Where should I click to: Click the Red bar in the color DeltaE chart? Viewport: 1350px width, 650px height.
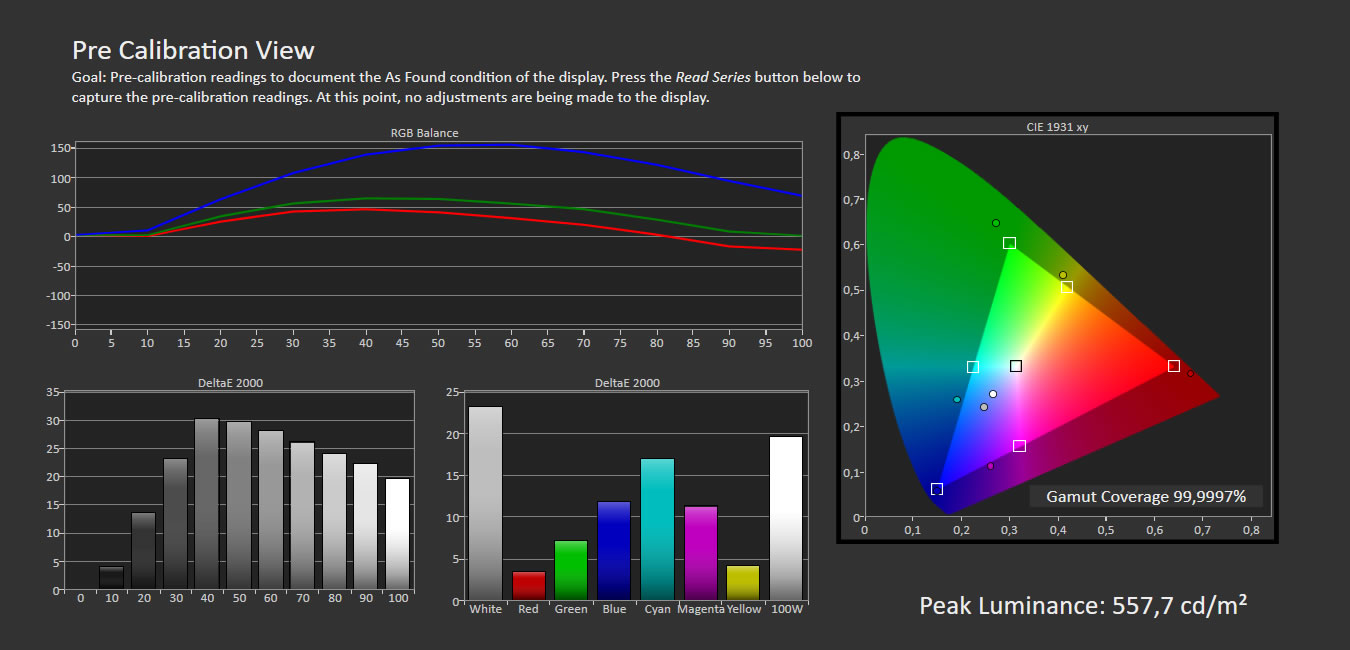pos(529,586)
